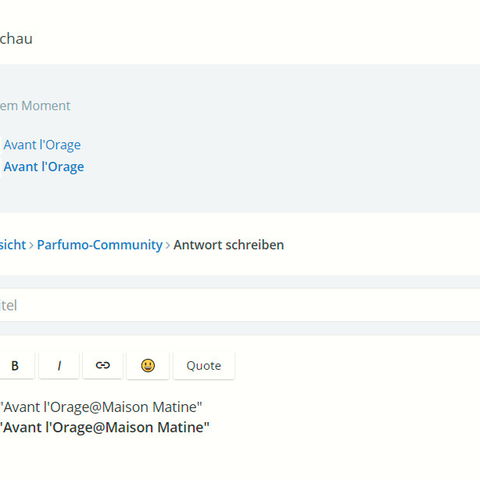
Task: Click the Quote button in editor toolbar
Action: pos(204,366)
